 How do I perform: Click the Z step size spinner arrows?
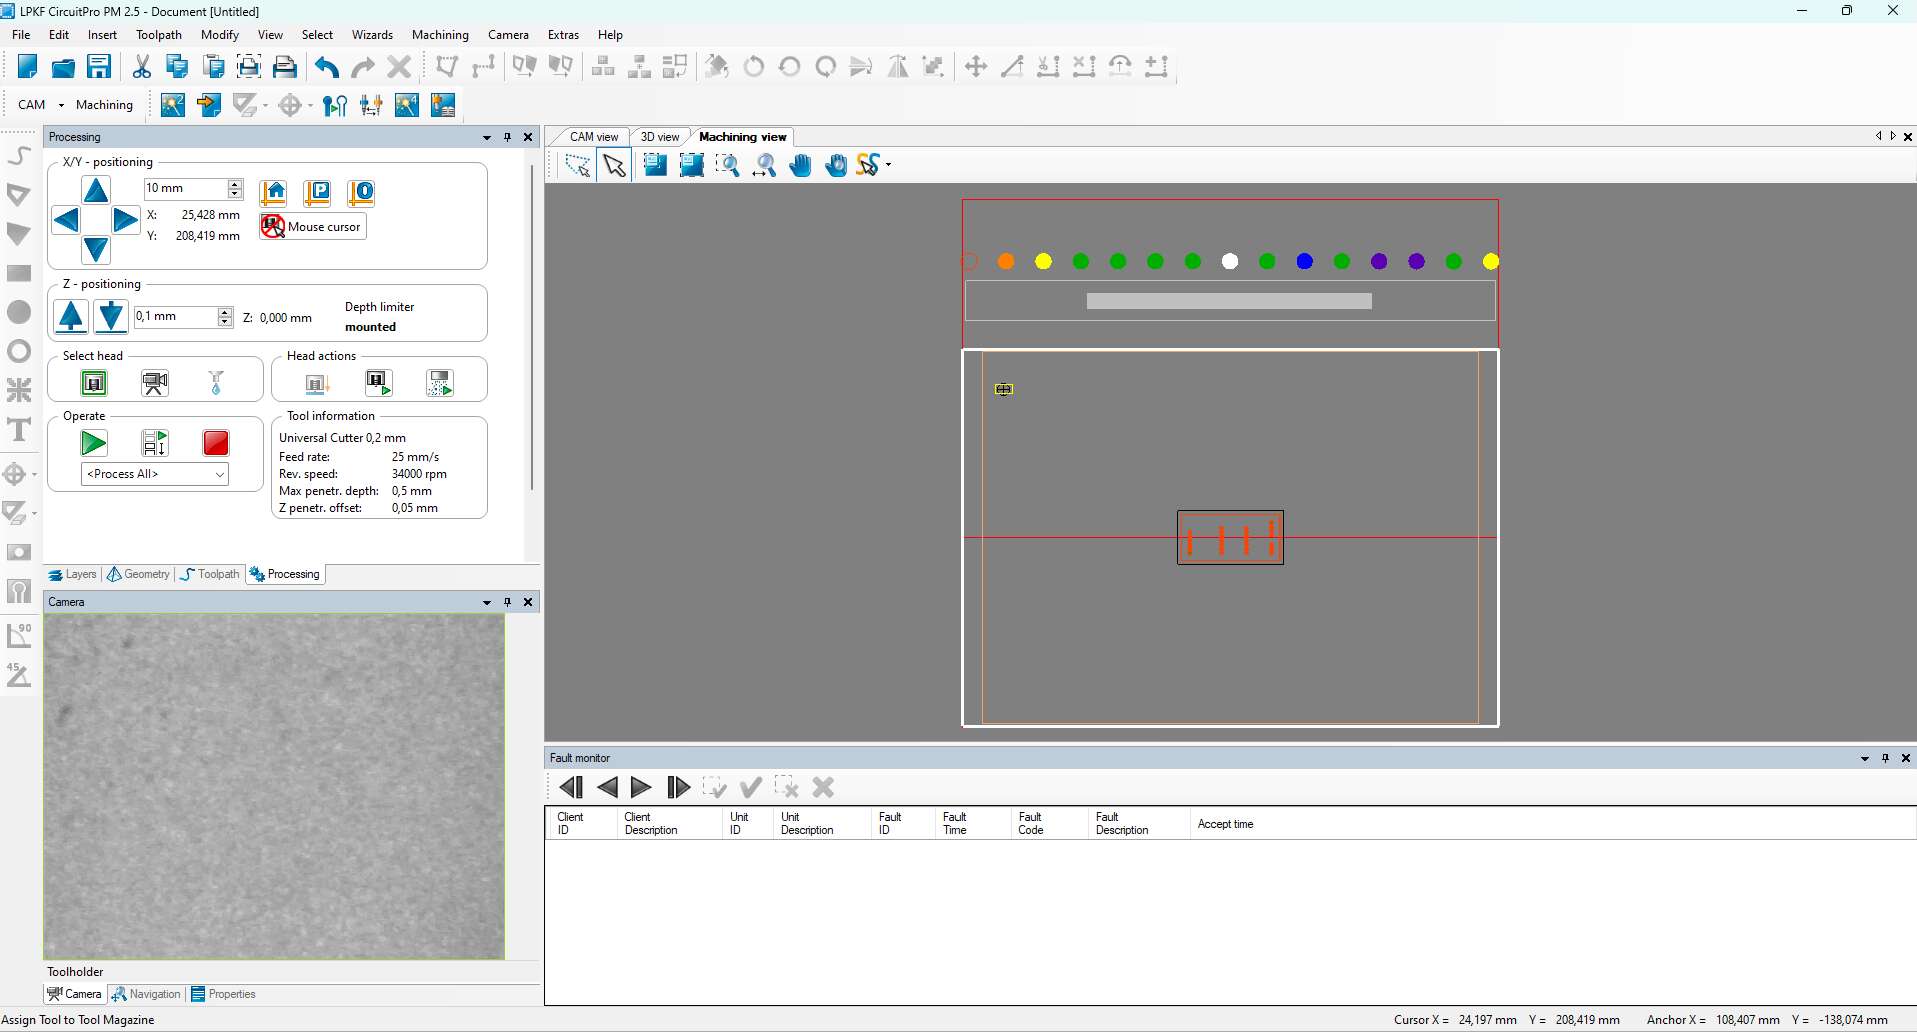click(225, 316)
